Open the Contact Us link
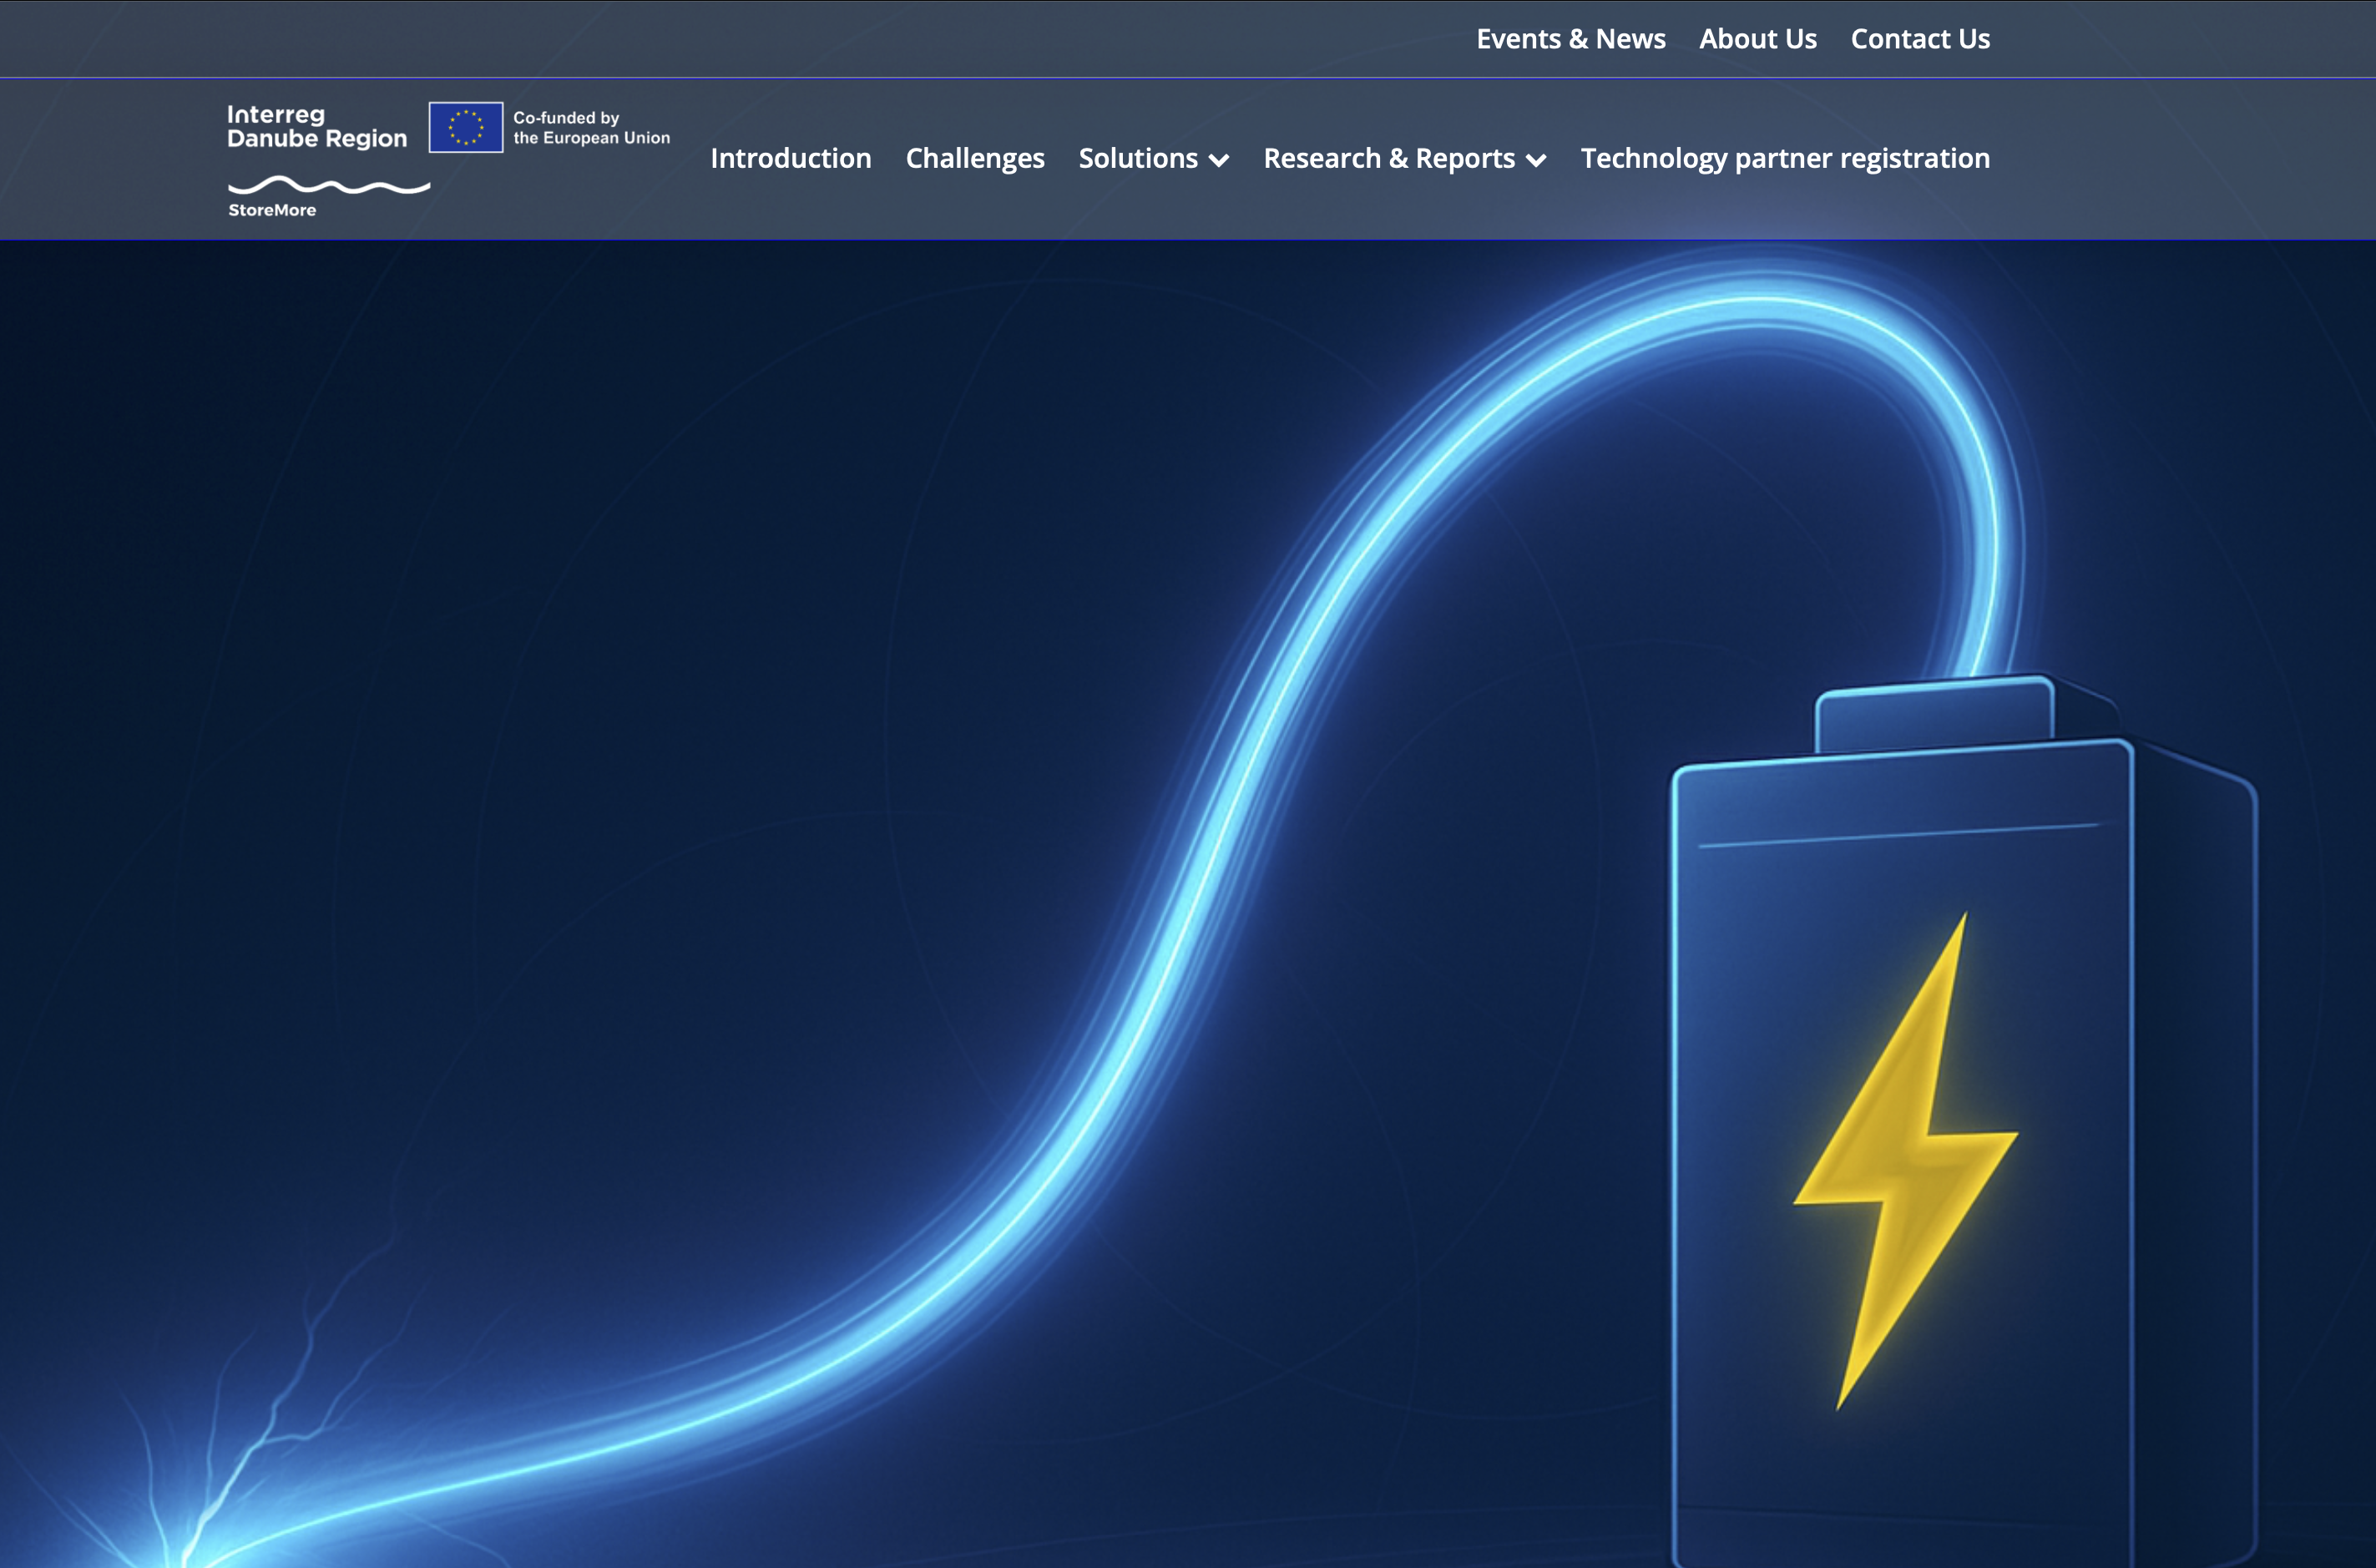This screenshot has height=1568, width=2376. point(1920,39)
